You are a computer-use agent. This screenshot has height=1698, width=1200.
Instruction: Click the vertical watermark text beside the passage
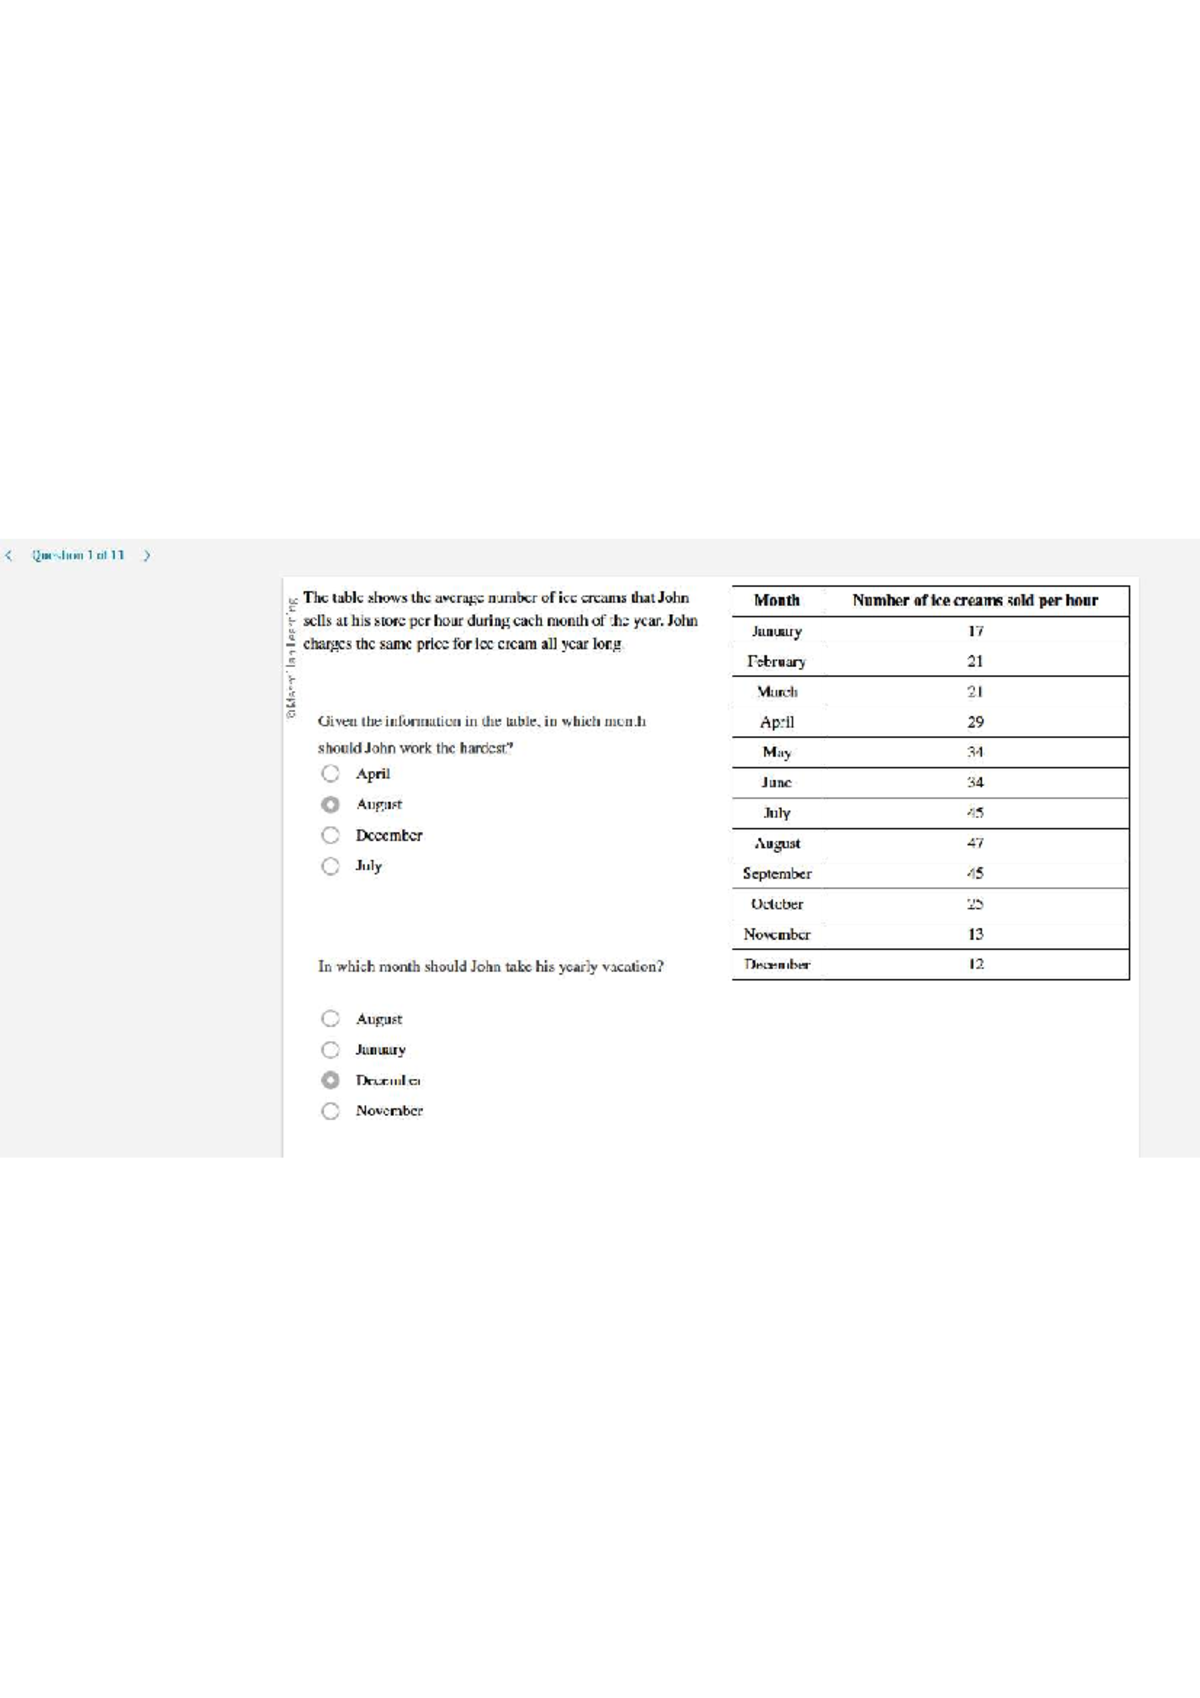(291, 657)
